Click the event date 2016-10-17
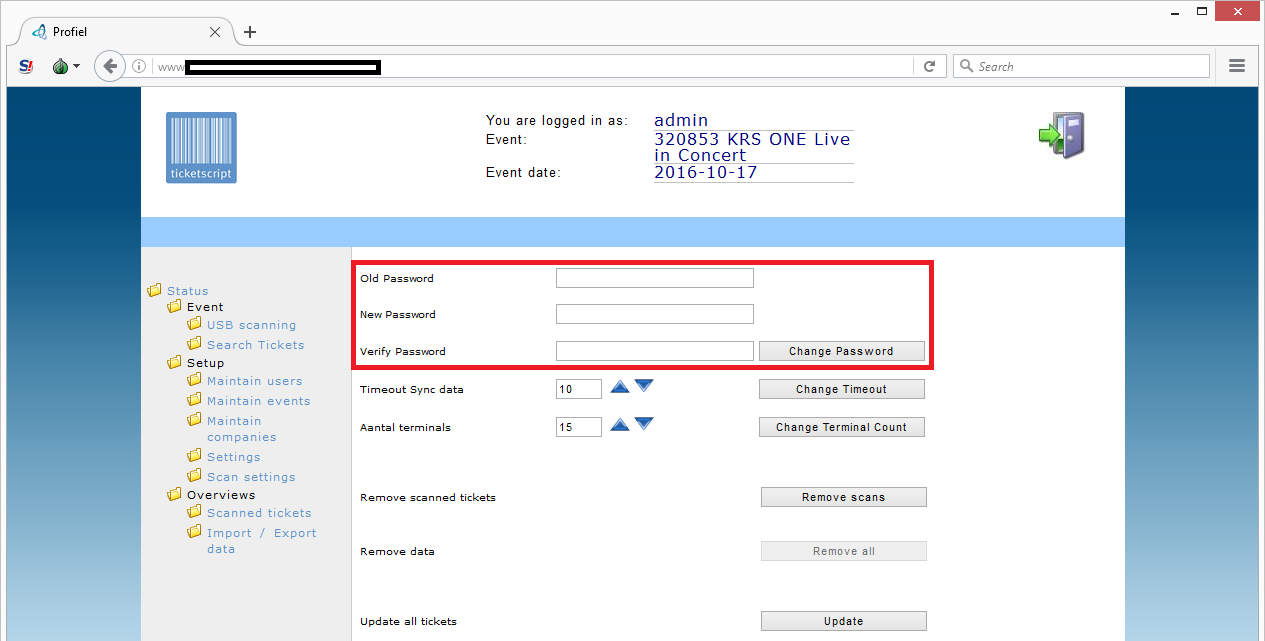This screenshot has width=1265, height=641. [706, 172]
